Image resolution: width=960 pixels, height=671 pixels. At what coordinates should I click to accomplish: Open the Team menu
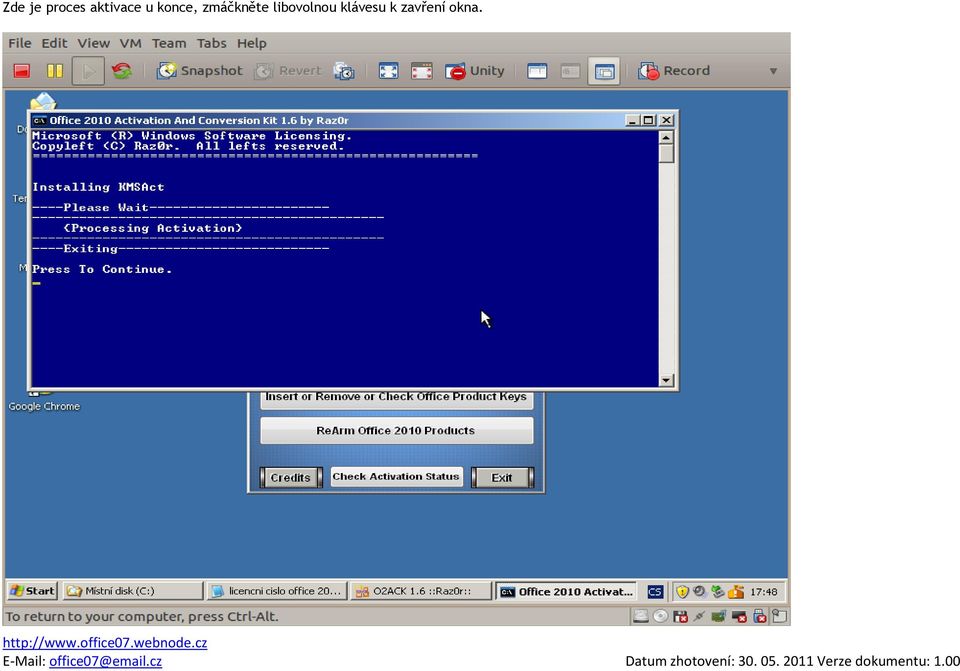pyautogui.click(x=169, y=43)
